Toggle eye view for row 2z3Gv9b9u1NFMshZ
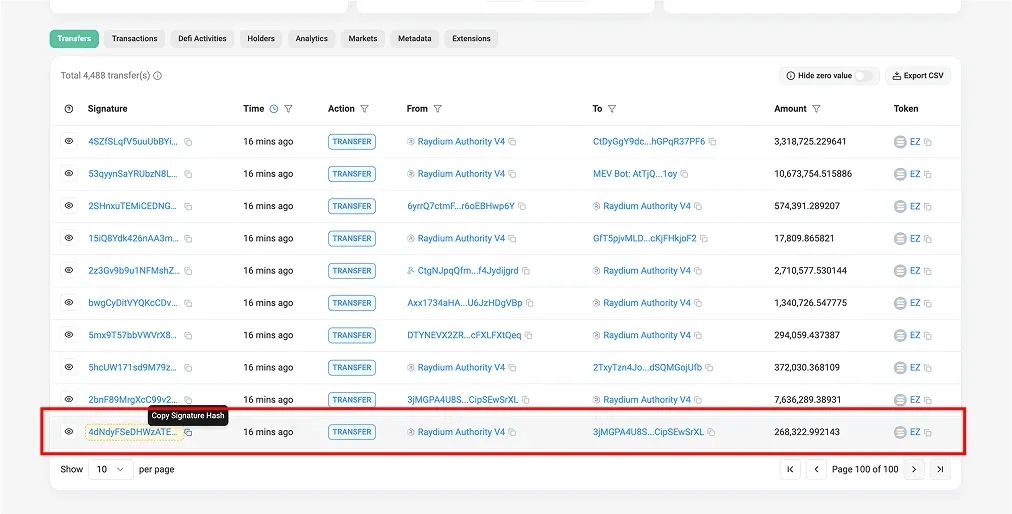 (x=69, y=270)
